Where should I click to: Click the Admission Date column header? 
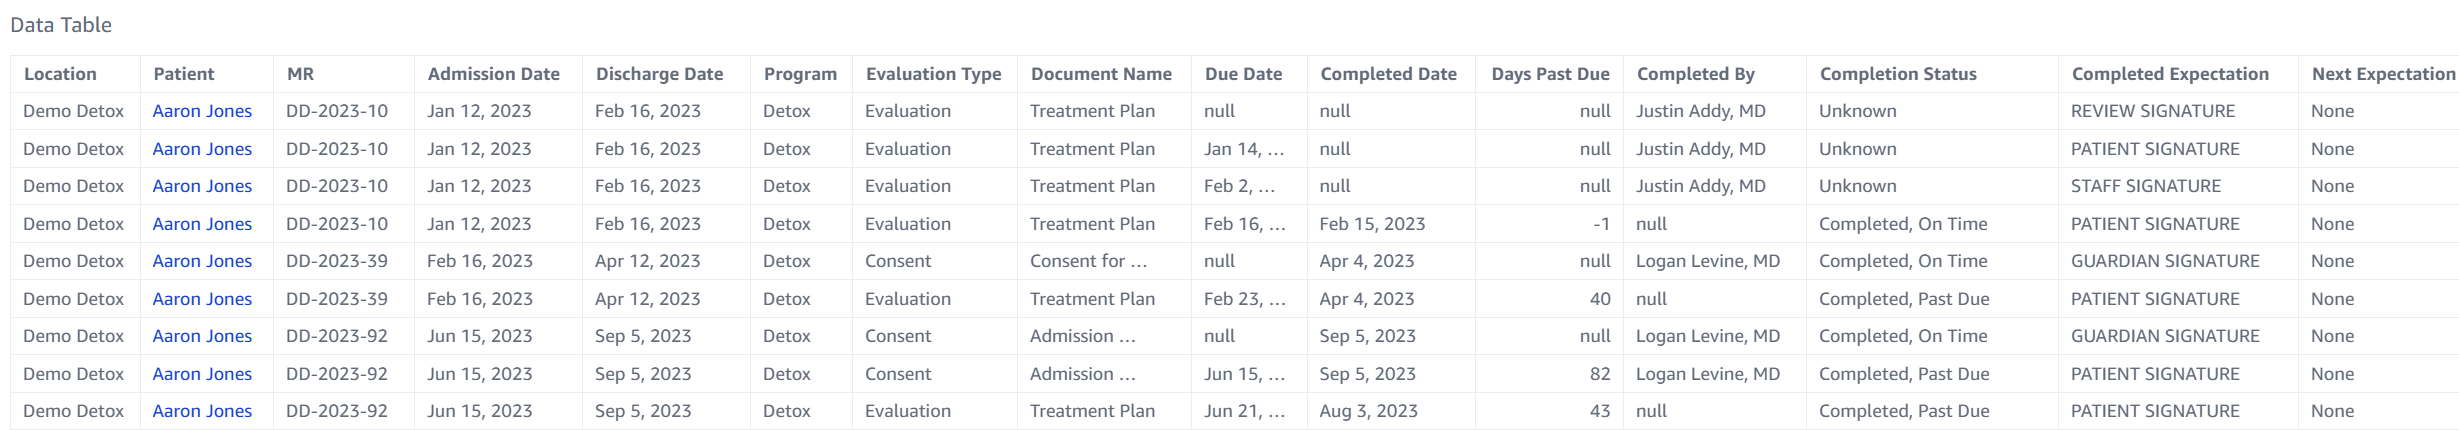[493, 74]
